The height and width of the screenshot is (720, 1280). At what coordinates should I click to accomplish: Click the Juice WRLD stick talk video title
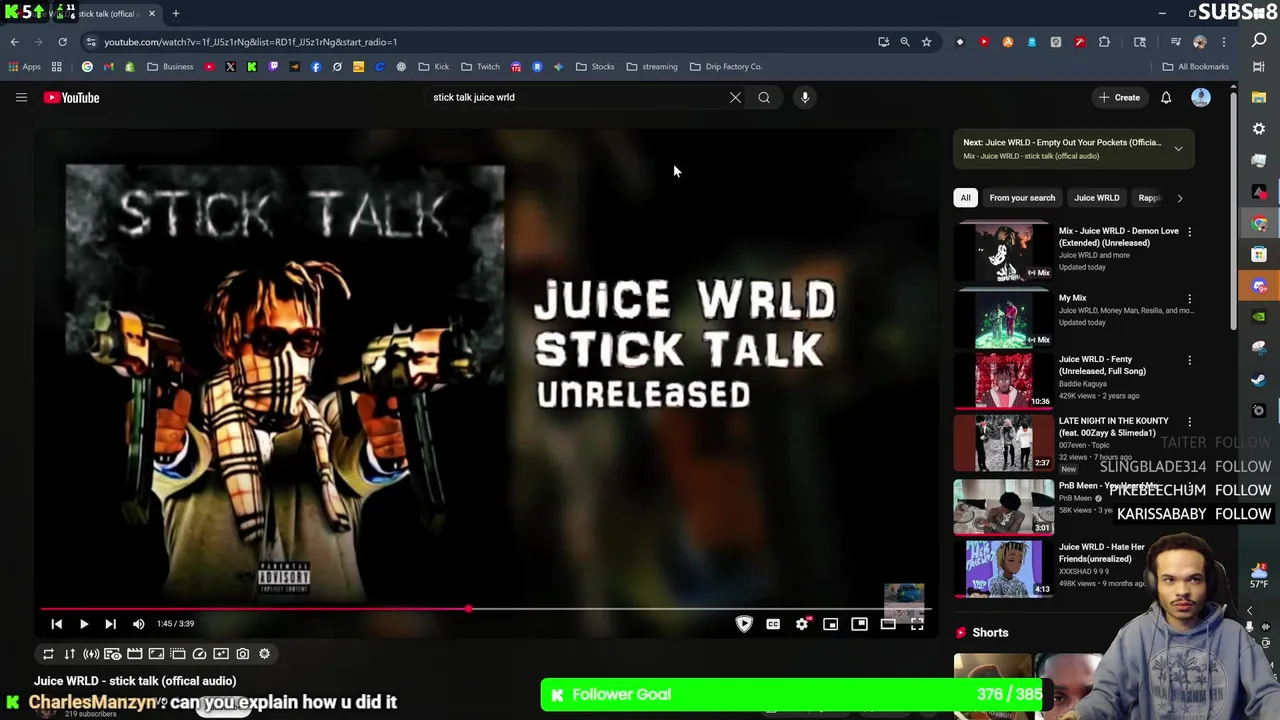pyautogui.click(x=135, y=681)
